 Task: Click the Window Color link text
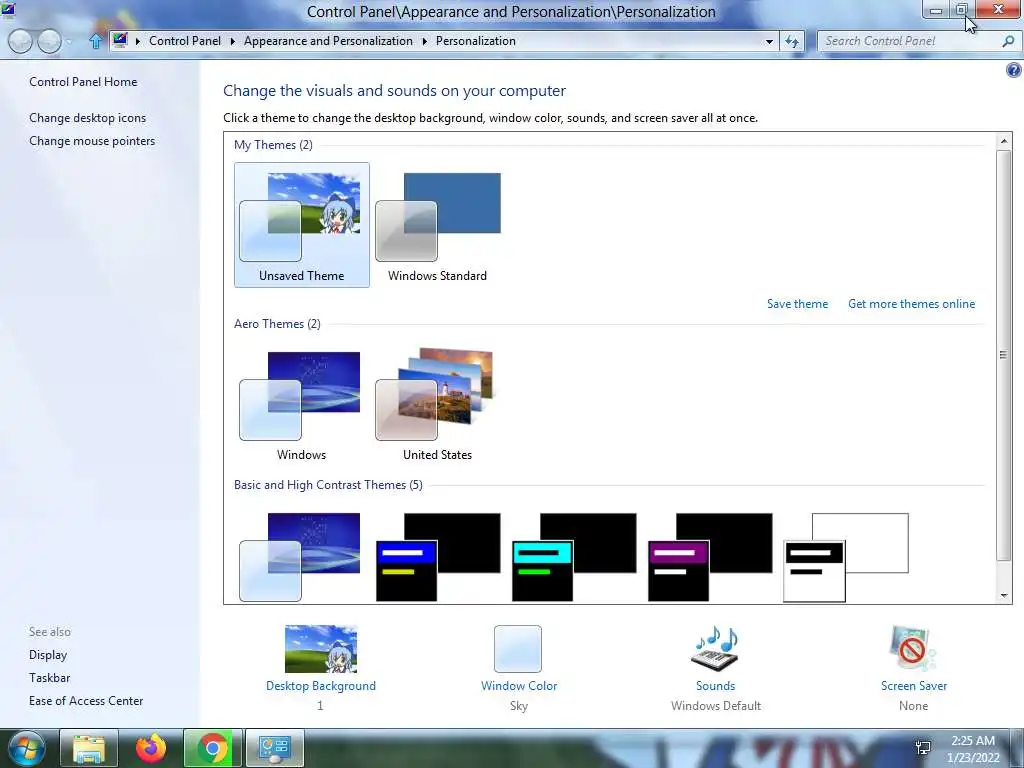(519, 686)
